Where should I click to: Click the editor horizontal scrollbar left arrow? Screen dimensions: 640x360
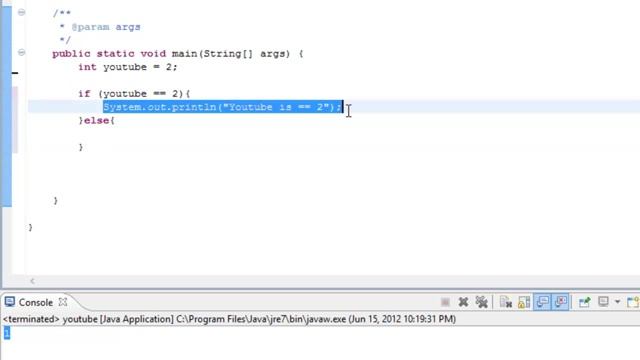coord(32,281)
